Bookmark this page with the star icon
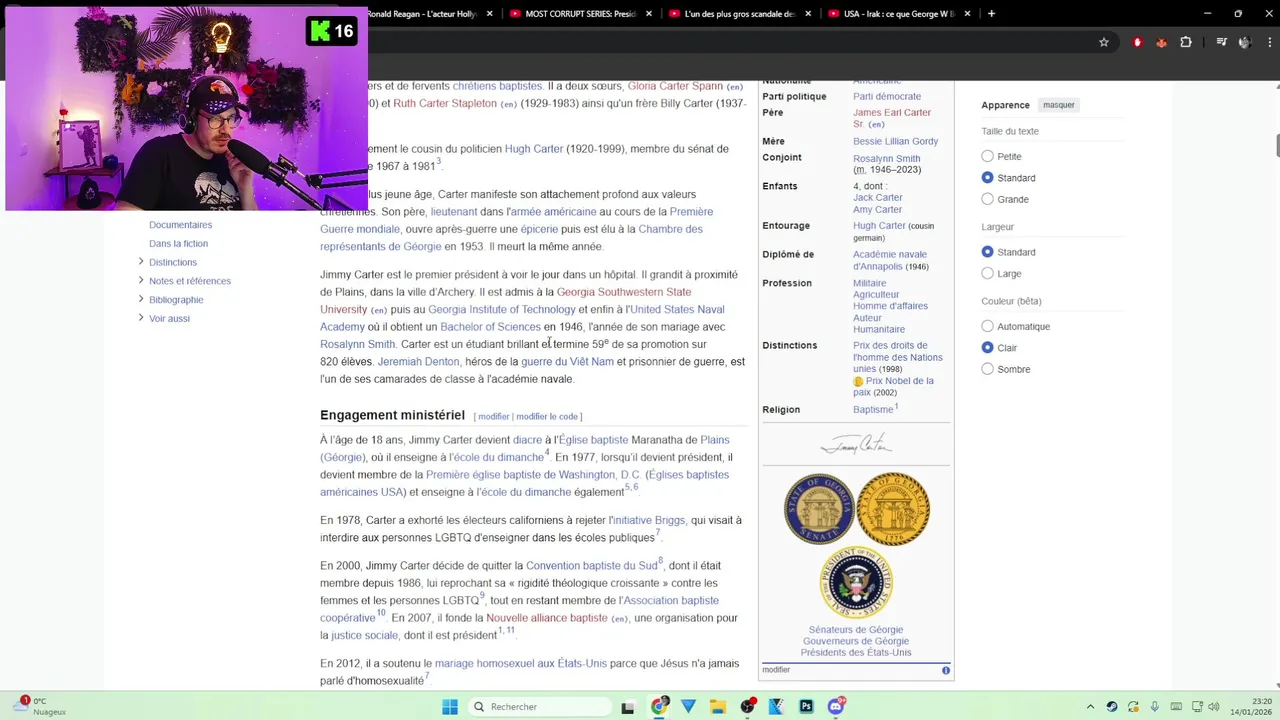This screenshot has width=1280, height=720. [1103, 42]
